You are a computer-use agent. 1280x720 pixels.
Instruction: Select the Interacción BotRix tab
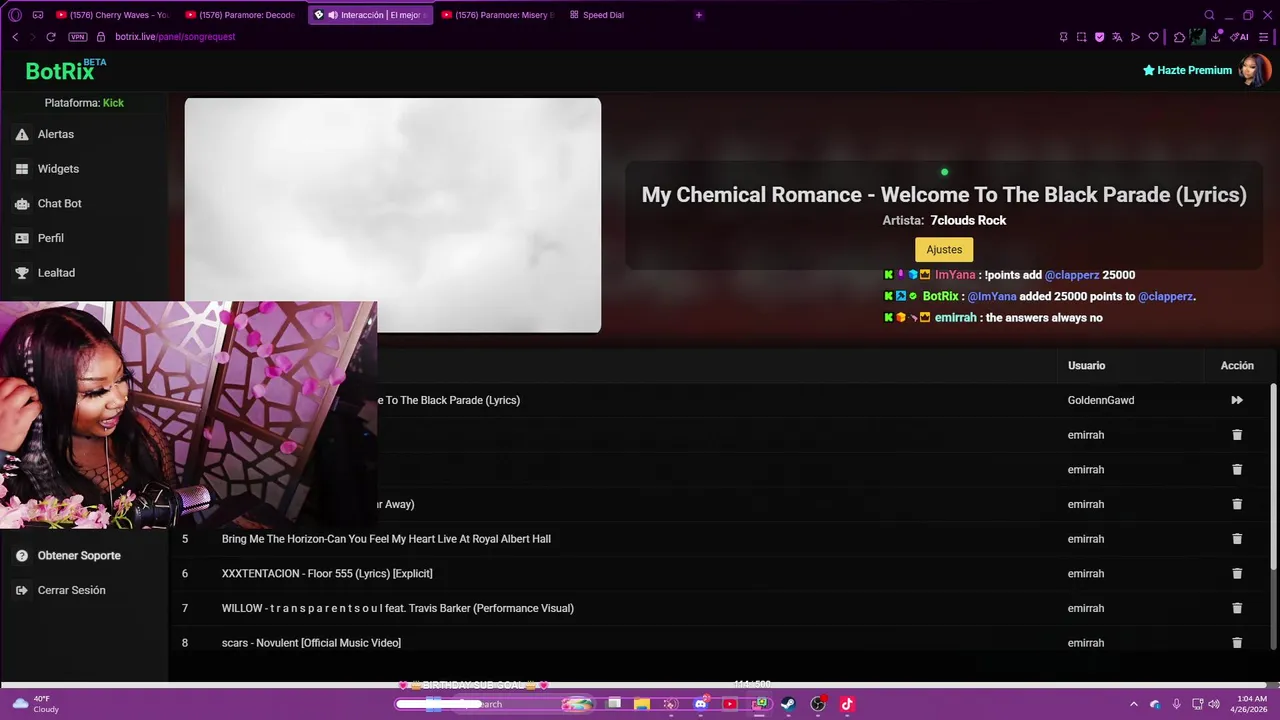[x=370, y=15]
